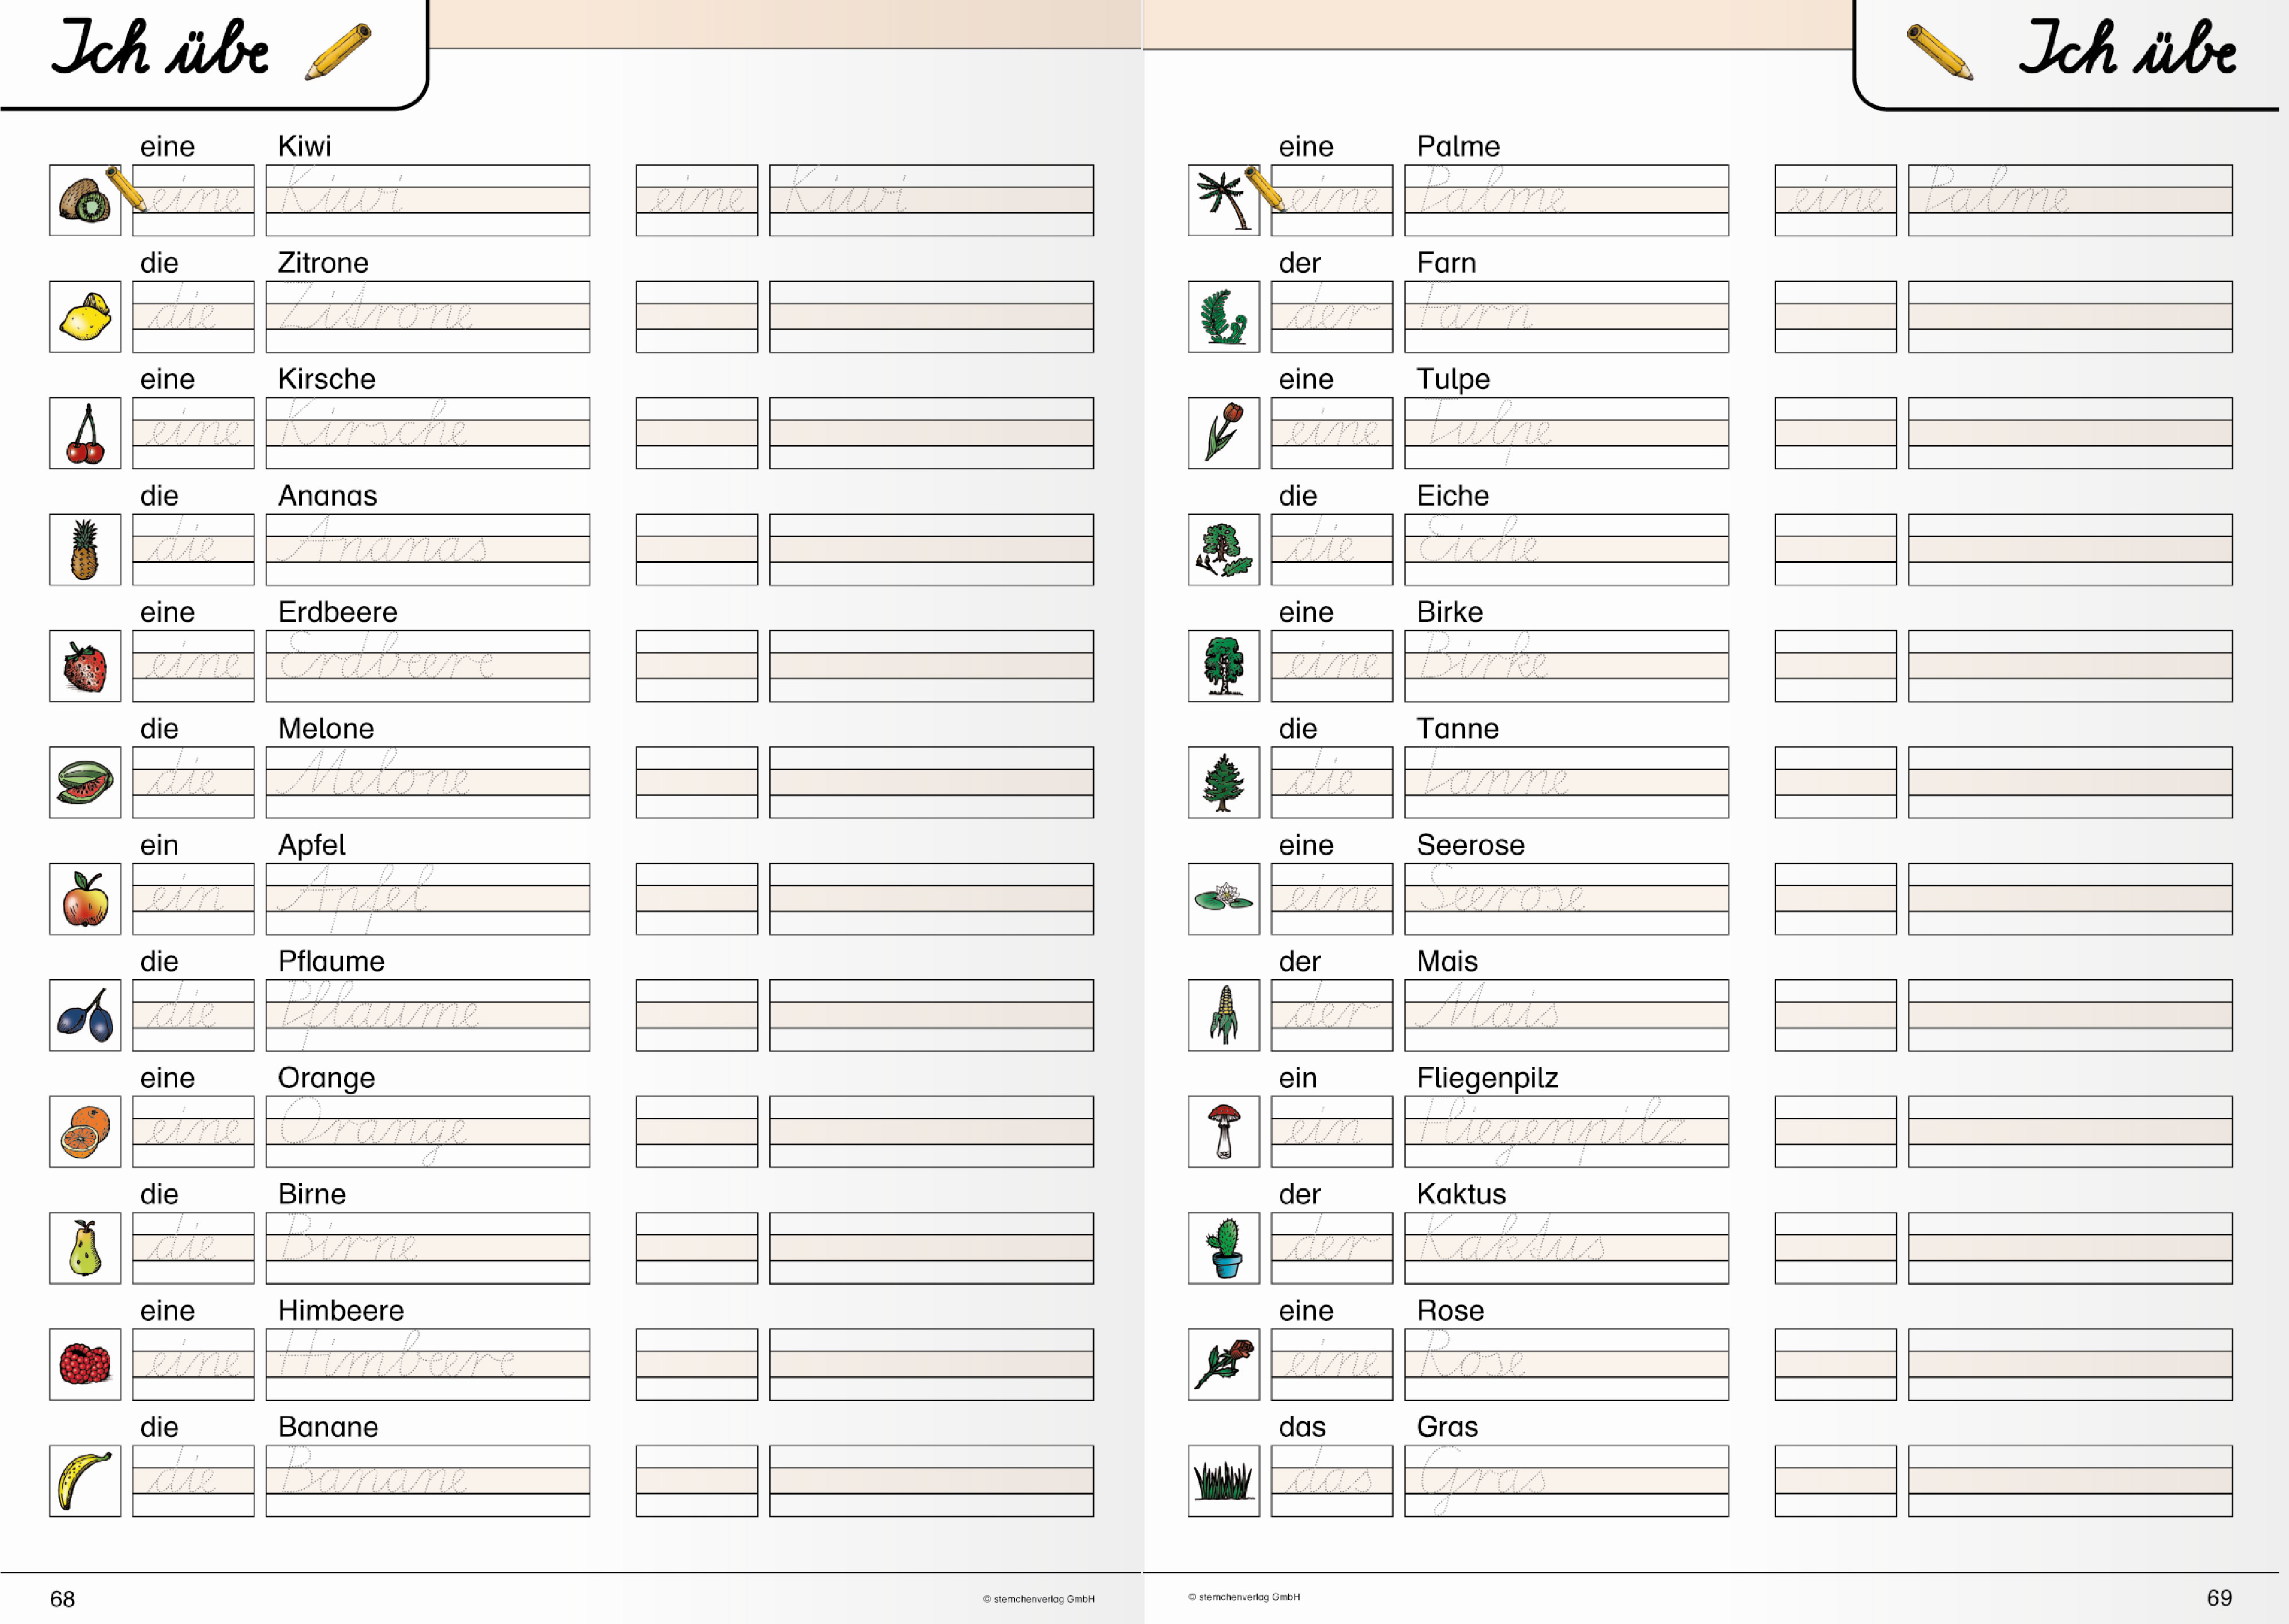Screen dimensions: 2289x1624
Task: Click the kiwi fruit picture
Action: pyautogui.click(x=84, y=200)
